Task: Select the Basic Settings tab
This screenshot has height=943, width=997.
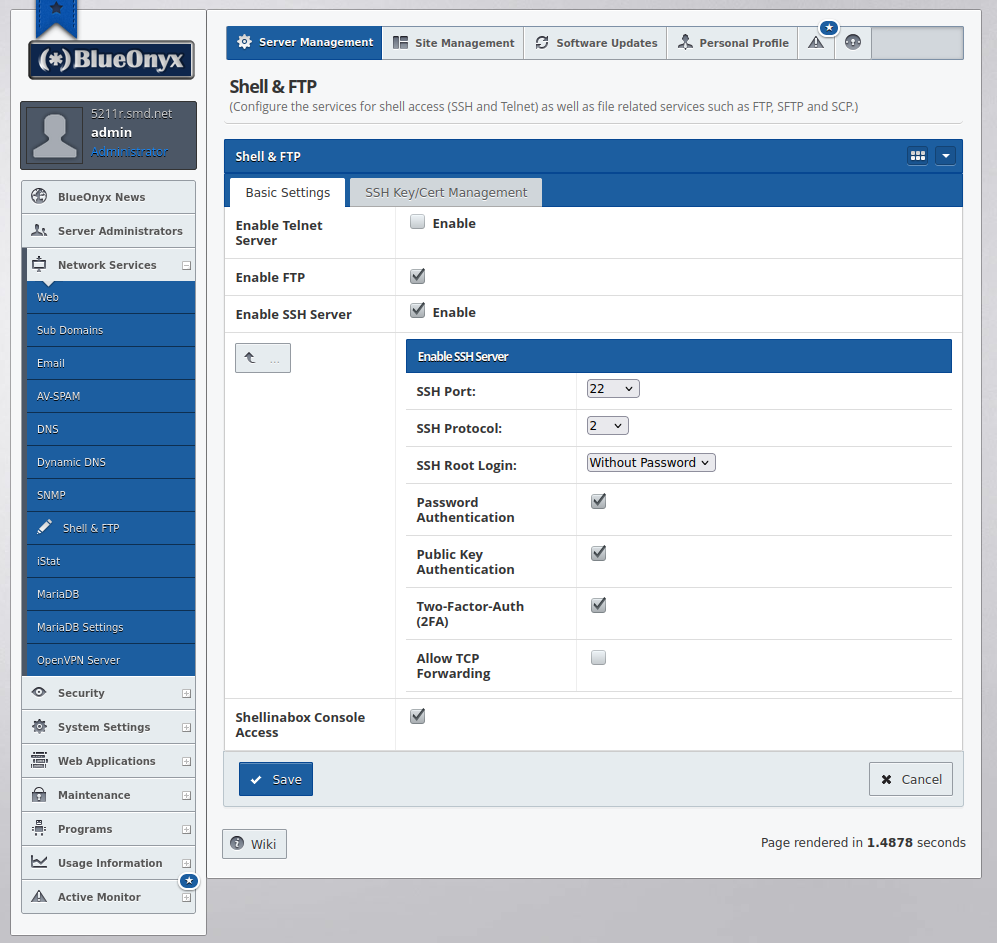Action: (x=287, y=193)
